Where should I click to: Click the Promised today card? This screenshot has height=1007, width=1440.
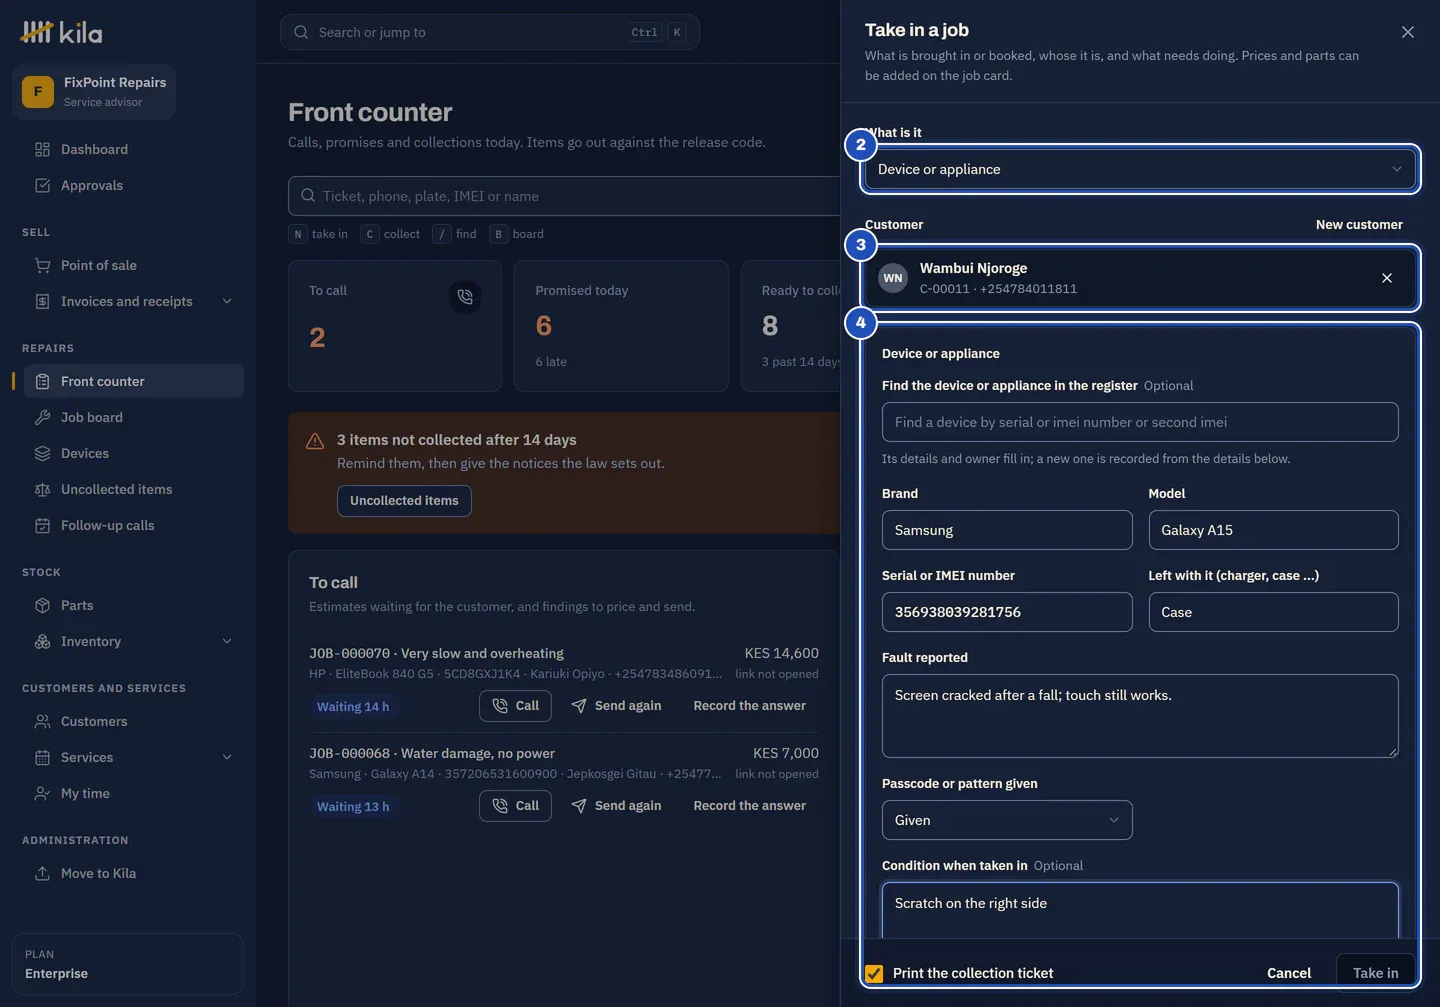[621, 326]
